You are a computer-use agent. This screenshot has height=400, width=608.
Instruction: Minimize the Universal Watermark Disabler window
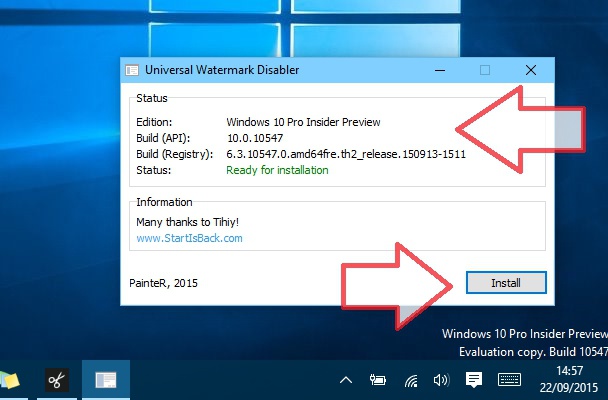[440, 70]
